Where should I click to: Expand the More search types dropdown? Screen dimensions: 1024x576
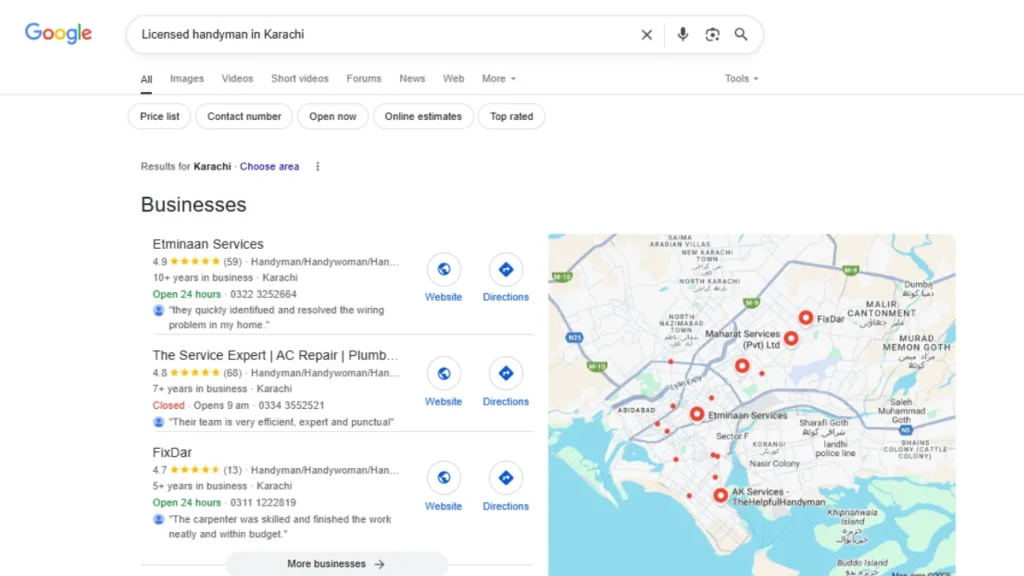coord(498,78)
